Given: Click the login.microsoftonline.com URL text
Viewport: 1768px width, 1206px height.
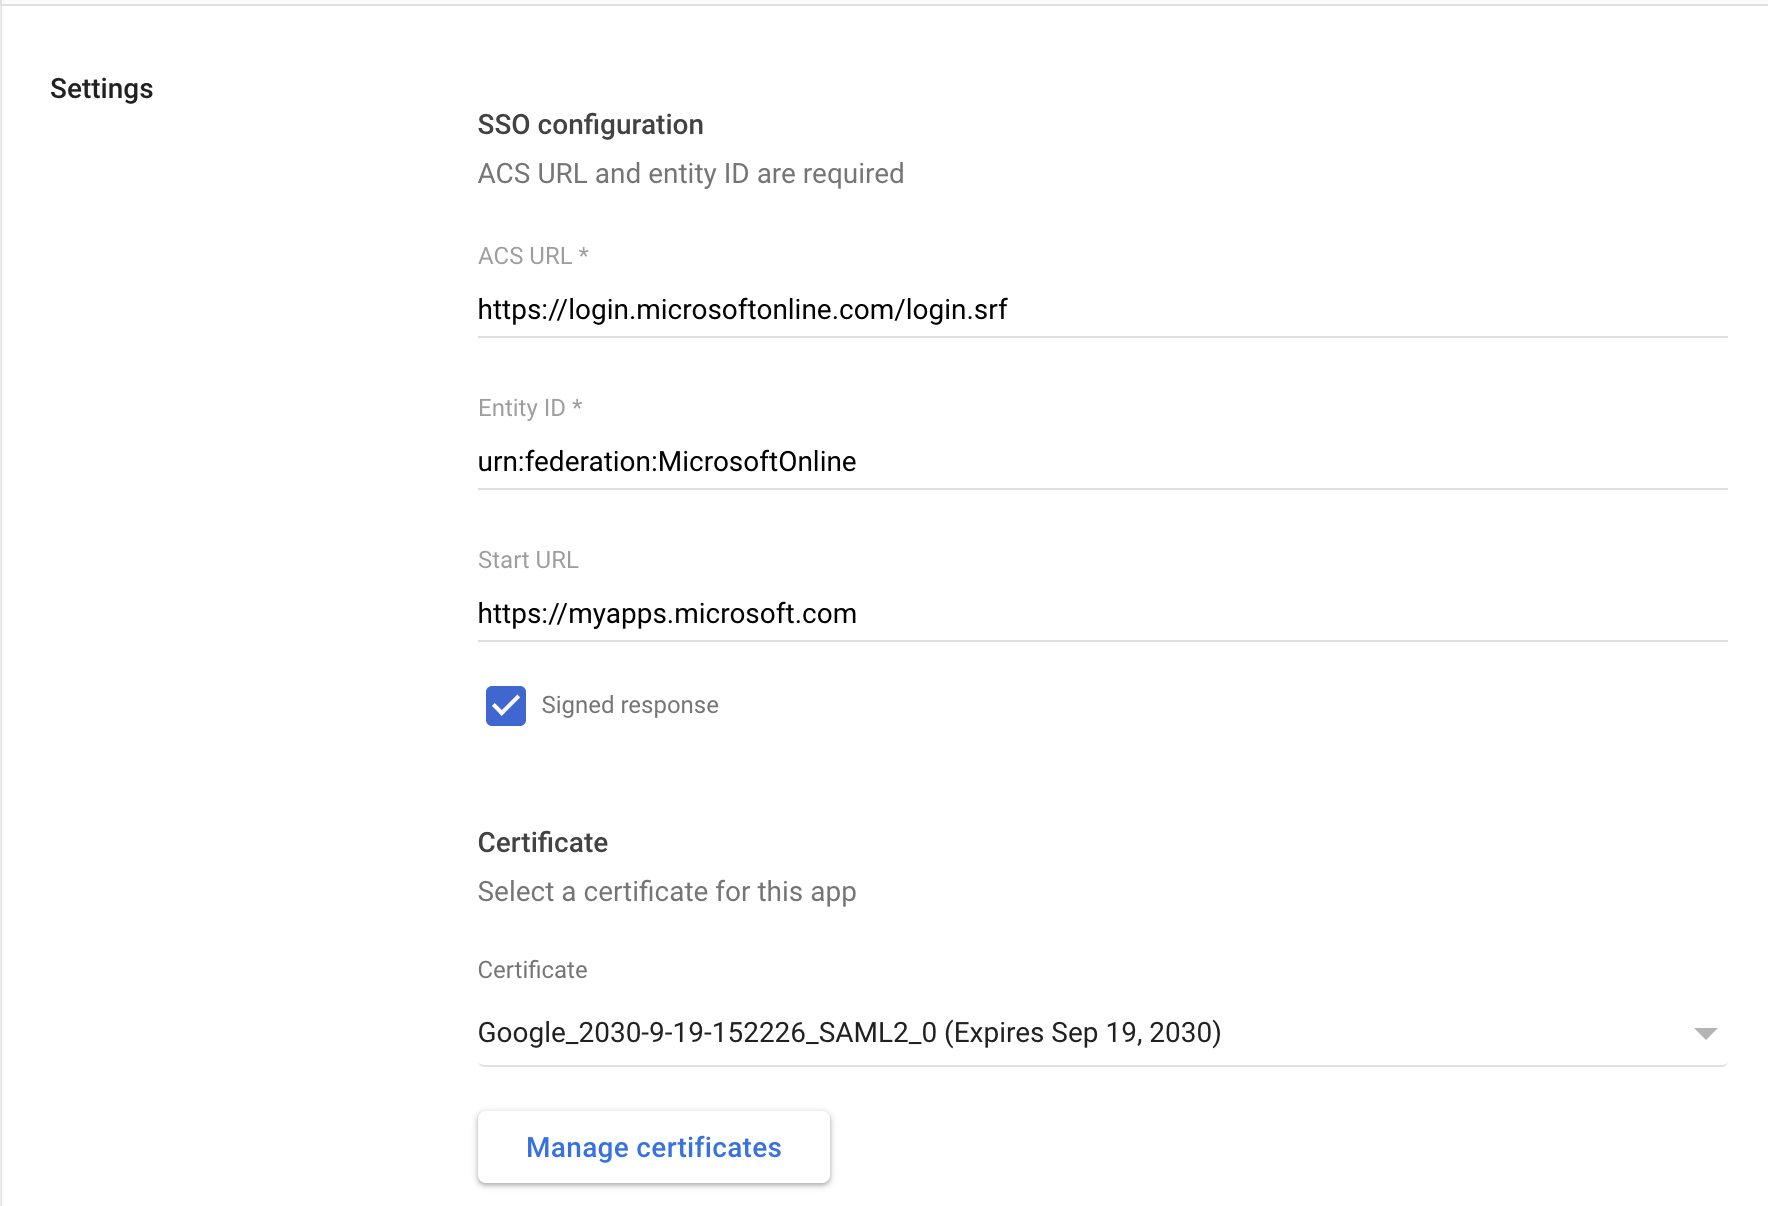Looking at the screenshot, I should [743, 310].
